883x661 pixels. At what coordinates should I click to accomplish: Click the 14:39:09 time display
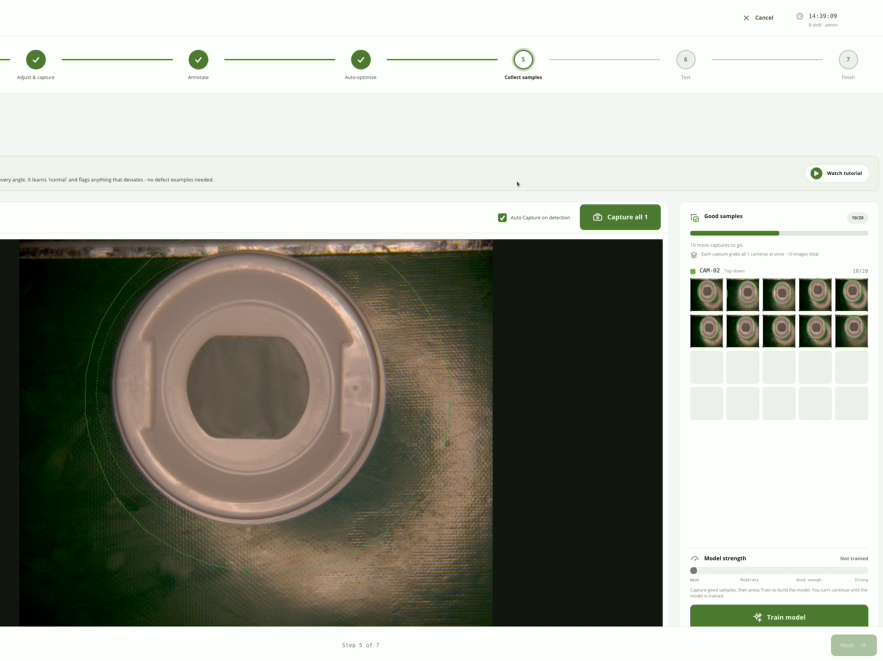point(823,16)
